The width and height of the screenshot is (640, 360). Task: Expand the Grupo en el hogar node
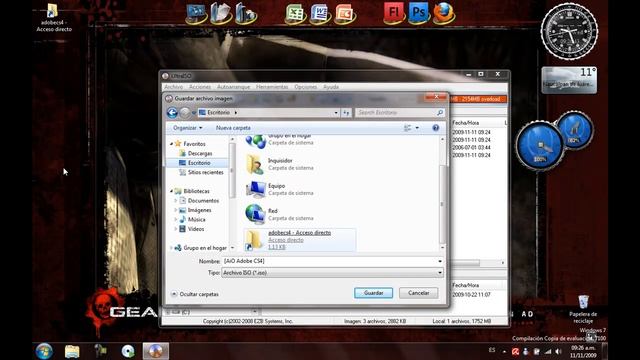(x=171, y=248)
